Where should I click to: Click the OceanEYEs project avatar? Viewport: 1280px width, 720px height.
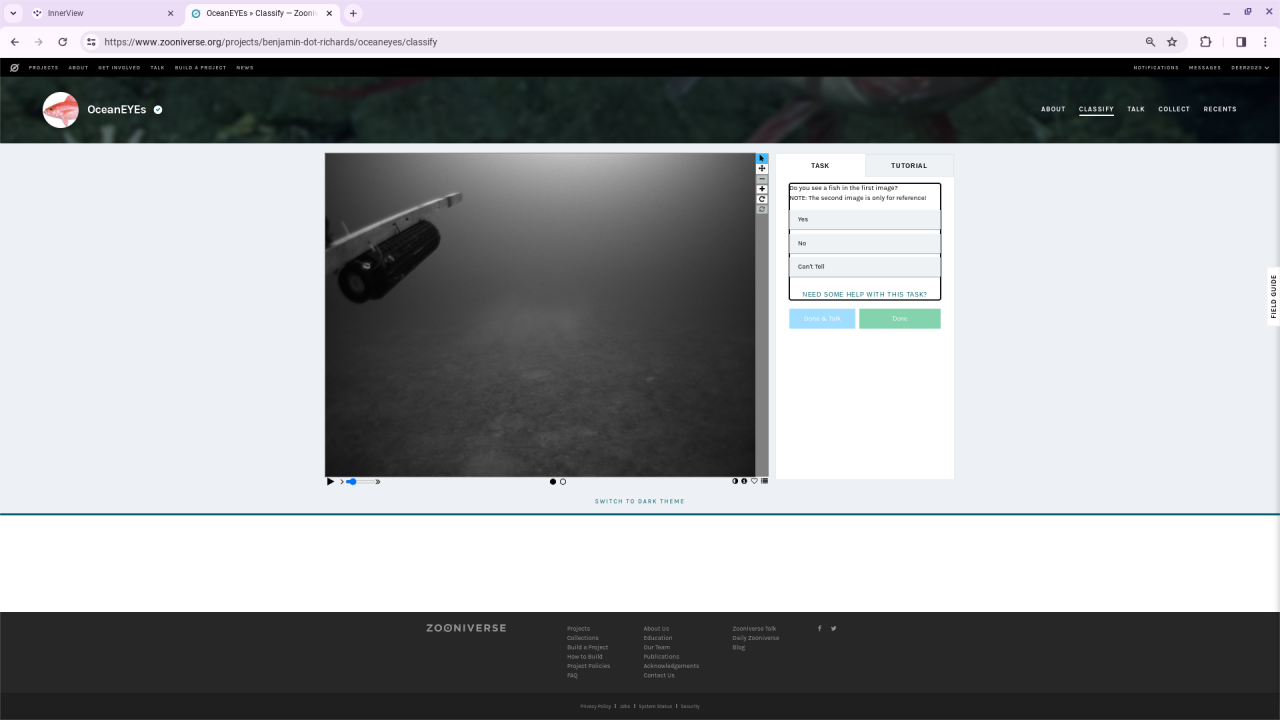coord(61,110)
